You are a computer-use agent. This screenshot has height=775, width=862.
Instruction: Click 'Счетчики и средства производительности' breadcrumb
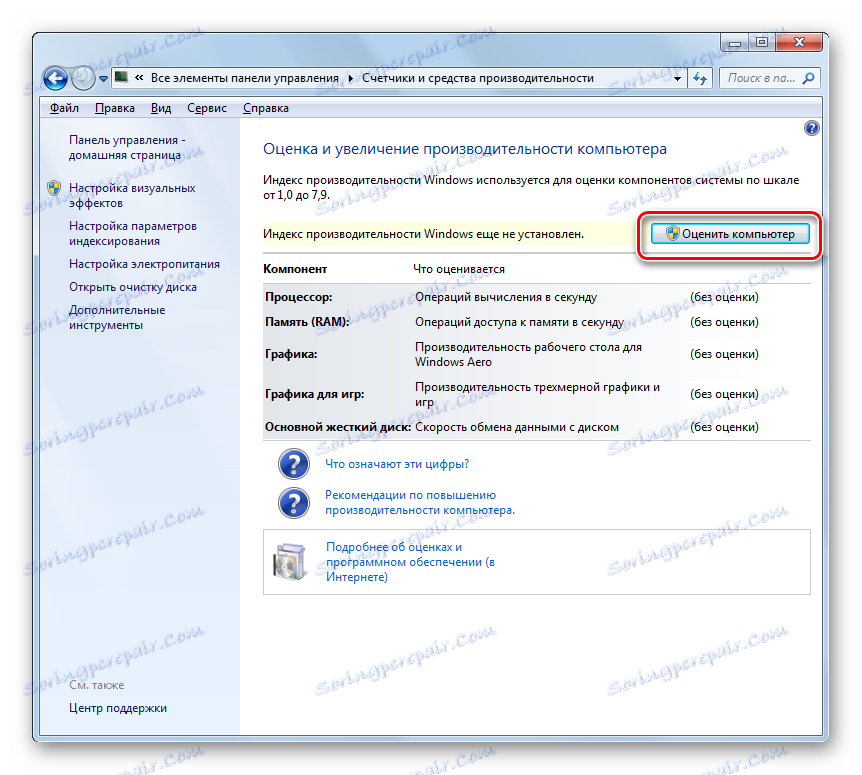pyautogui.click(x=478, y=78)
